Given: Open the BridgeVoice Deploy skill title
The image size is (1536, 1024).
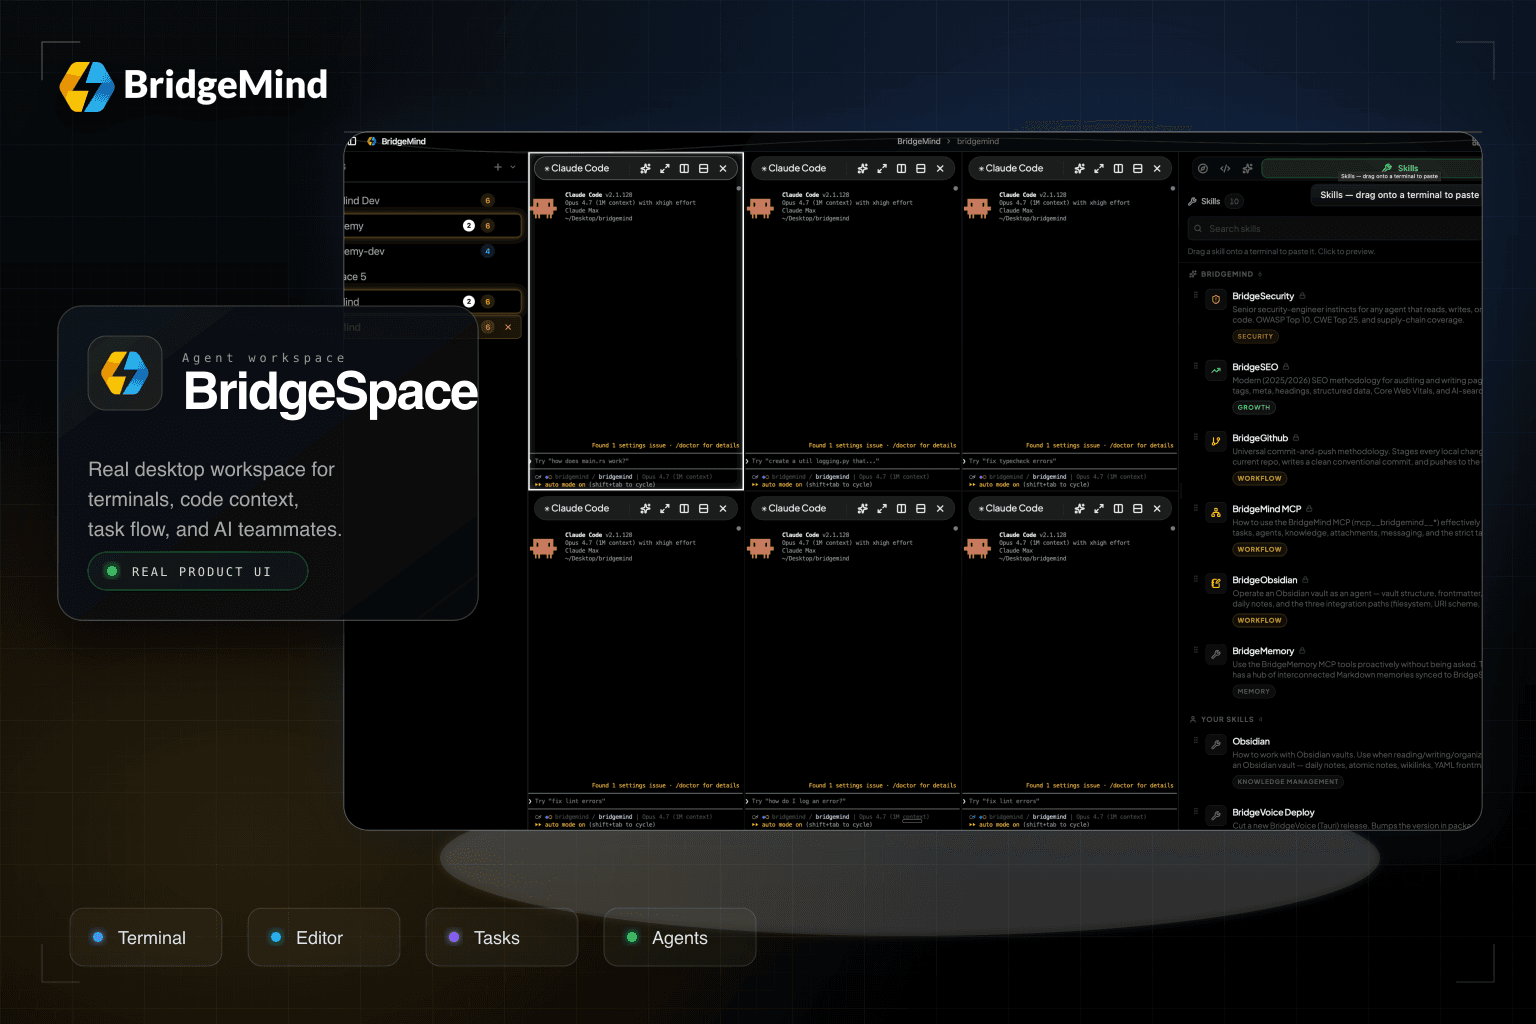Looking at the screenshot, I should (x=1273, y=813).
